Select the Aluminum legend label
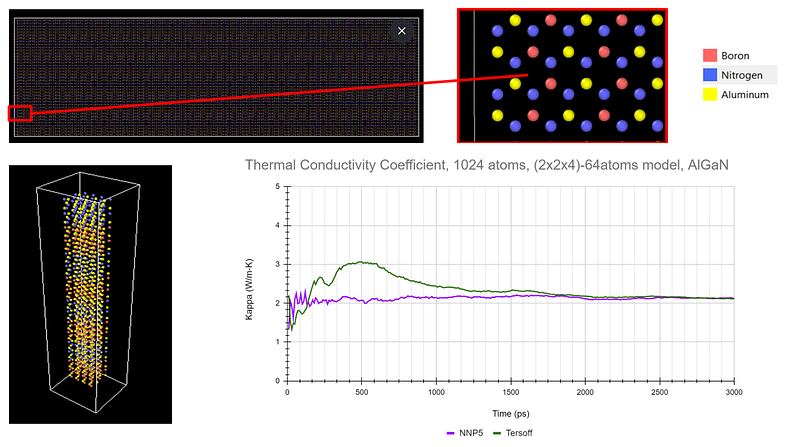 745,94
